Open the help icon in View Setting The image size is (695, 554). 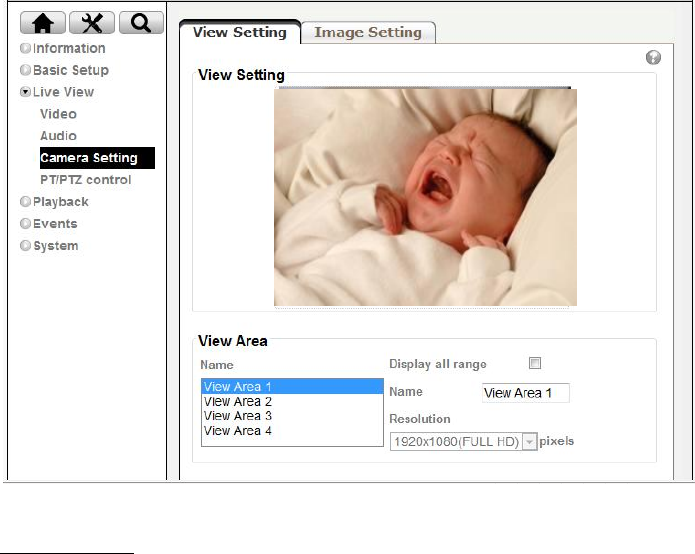tap(653, 58)
